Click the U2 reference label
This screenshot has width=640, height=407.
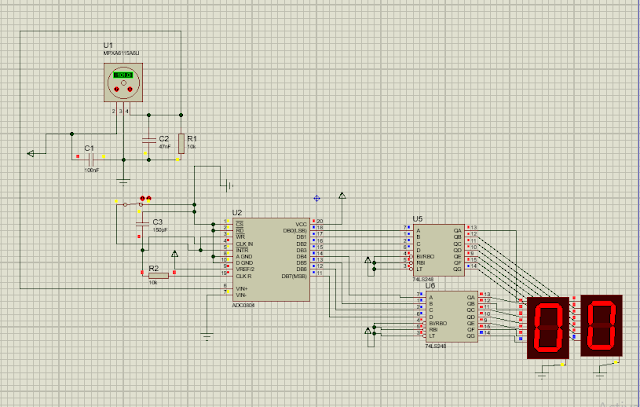point(237,213)
